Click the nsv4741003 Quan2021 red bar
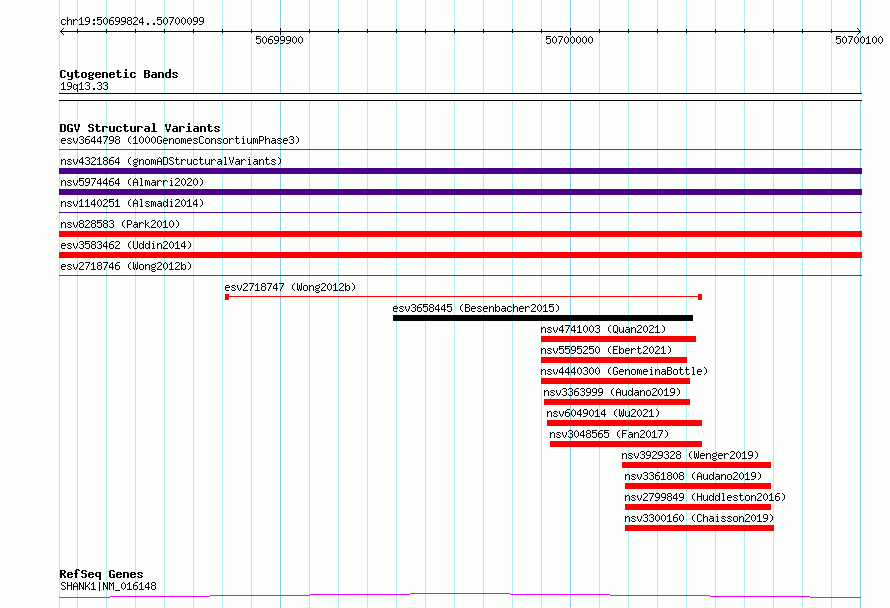 pyautogui.click(x=618, y=339)
